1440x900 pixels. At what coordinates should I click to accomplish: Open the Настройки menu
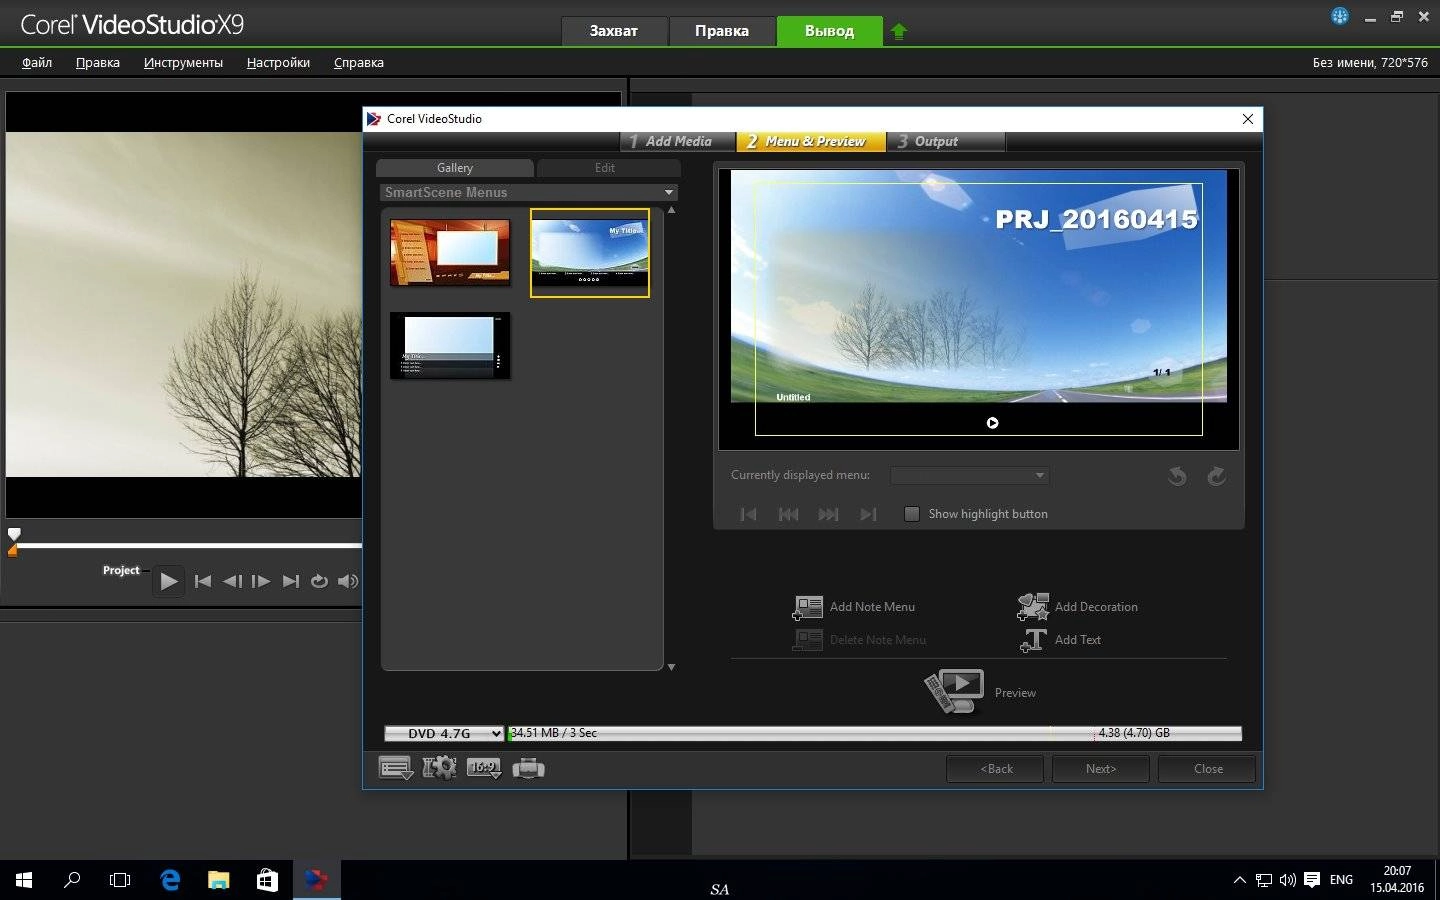(x=278, y=62)
